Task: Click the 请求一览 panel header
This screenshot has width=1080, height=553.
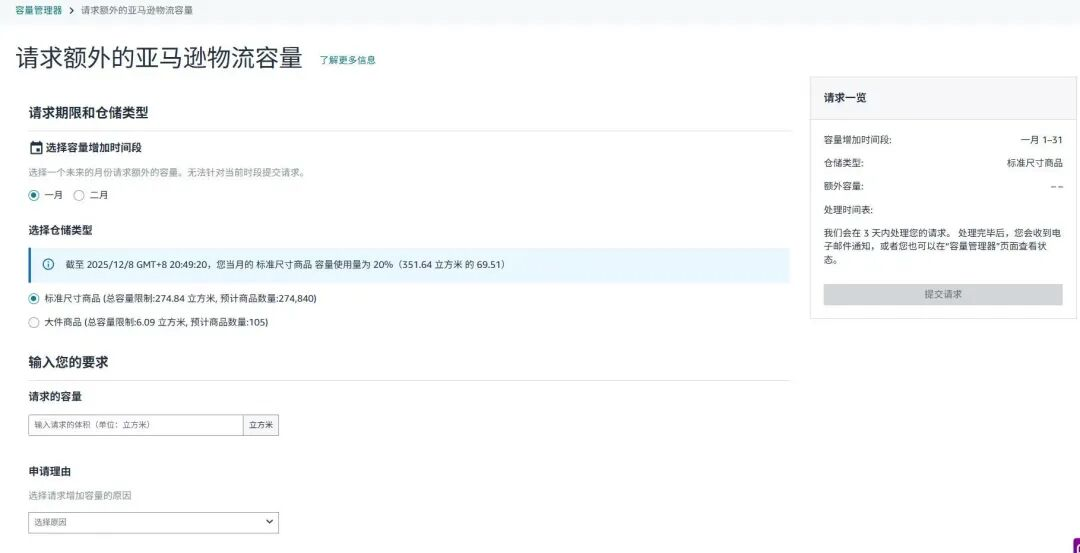Action: point(845,98)
